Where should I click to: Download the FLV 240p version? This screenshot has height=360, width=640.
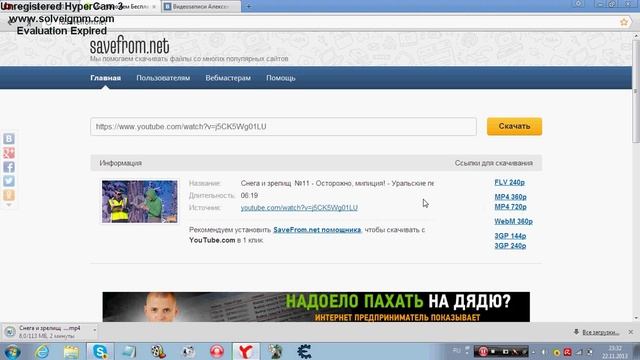(x=509, y=182)
